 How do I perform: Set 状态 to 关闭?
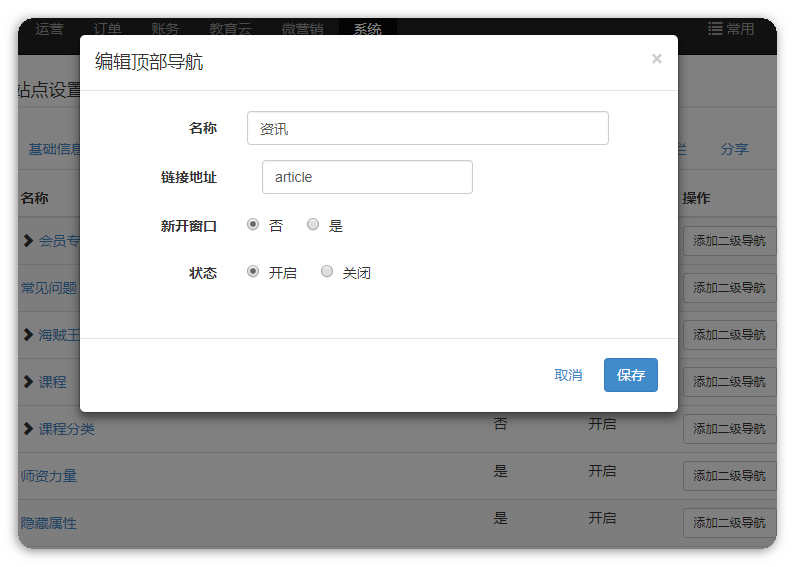[327, 271]
